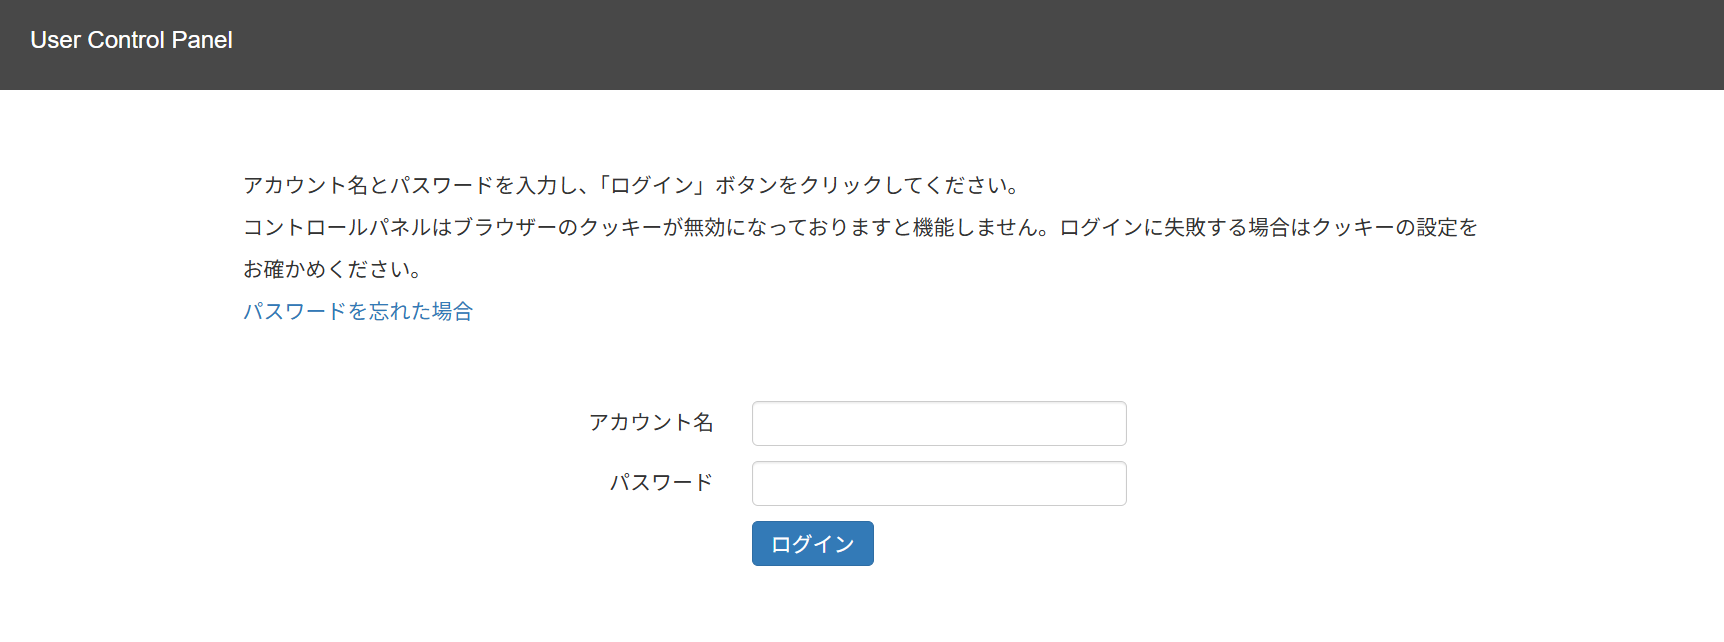Image resolution: width=1724 pixels, height=642 pixels.
Task: Click the パスワード field label
Action: click(x=661, y=482)
